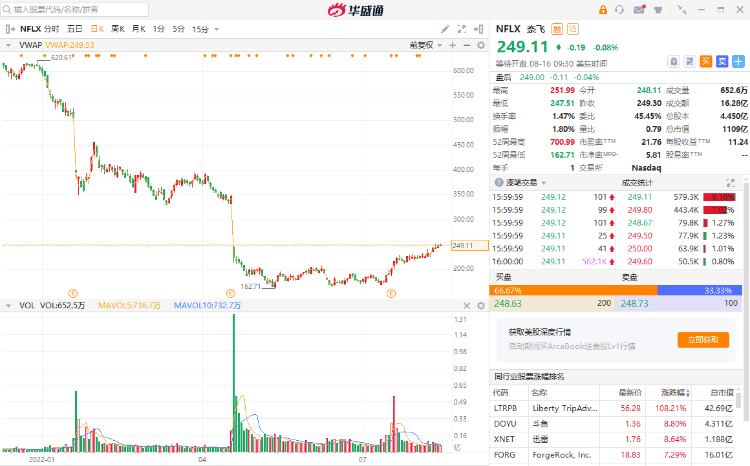This screenshot has height=466, width=750.
Task: Click the 总市值 column header
Action: 722,393
